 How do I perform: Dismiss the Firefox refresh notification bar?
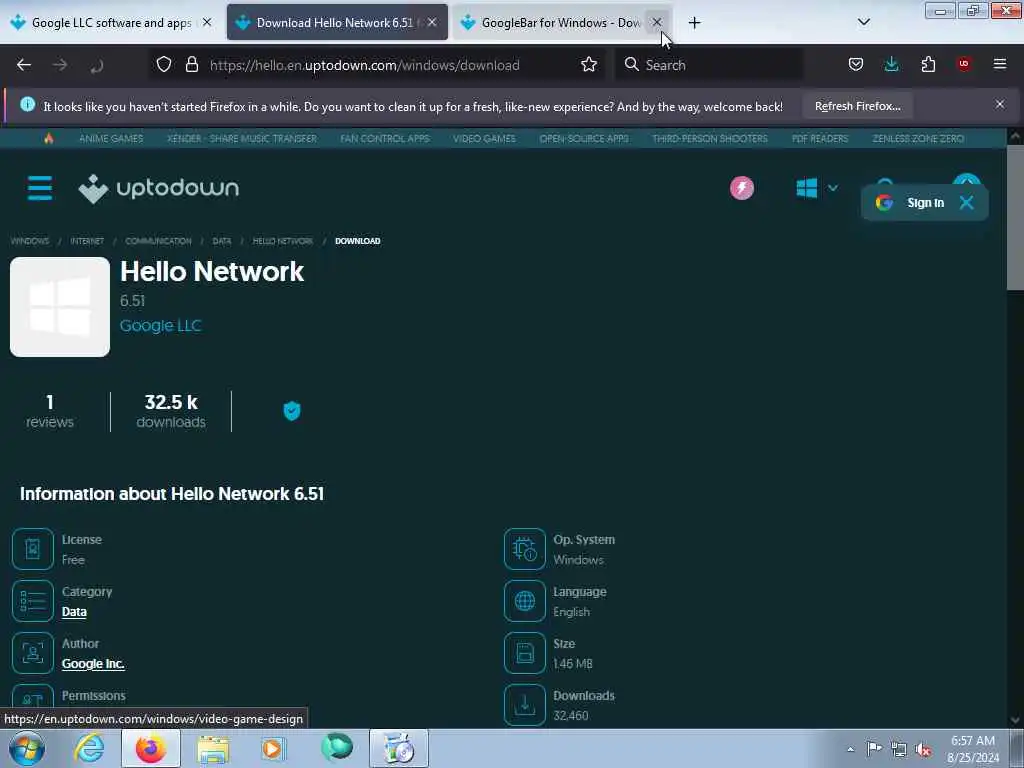point(1000,104)
